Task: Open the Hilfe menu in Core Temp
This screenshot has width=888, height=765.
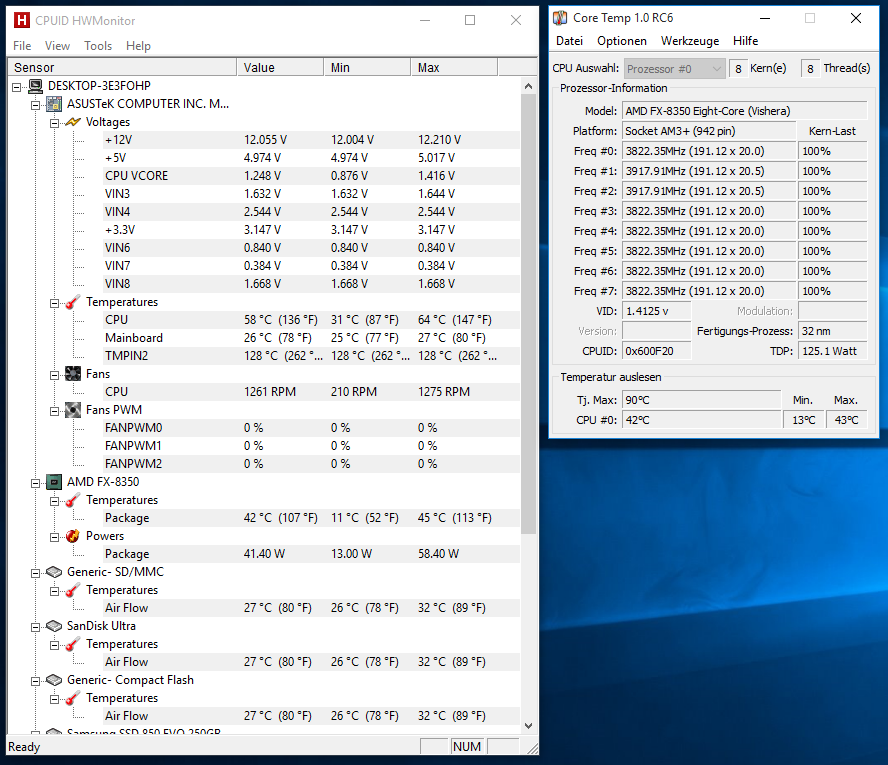Action: (745, 41)
